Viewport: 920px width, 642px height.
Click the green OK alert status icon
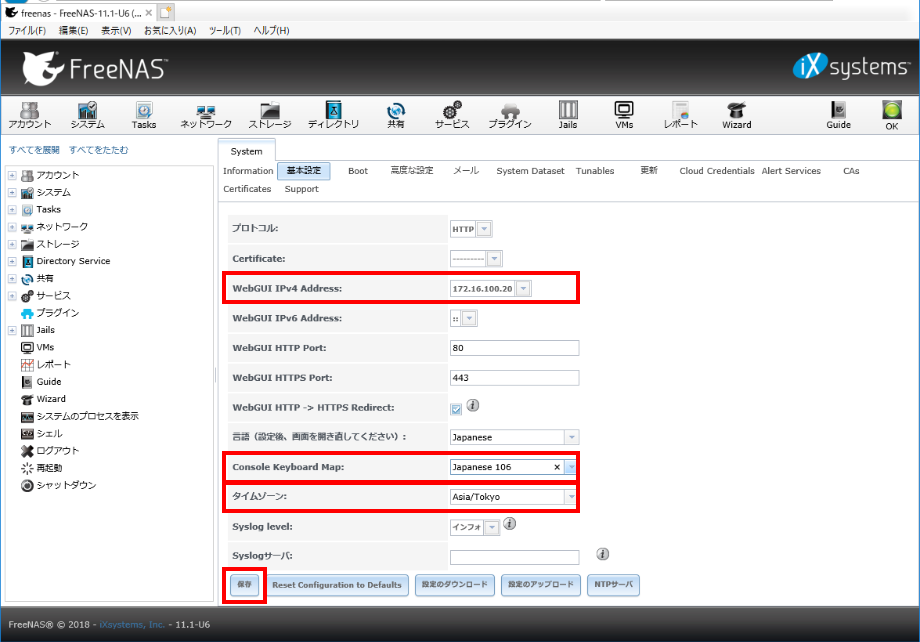(892, 115)
